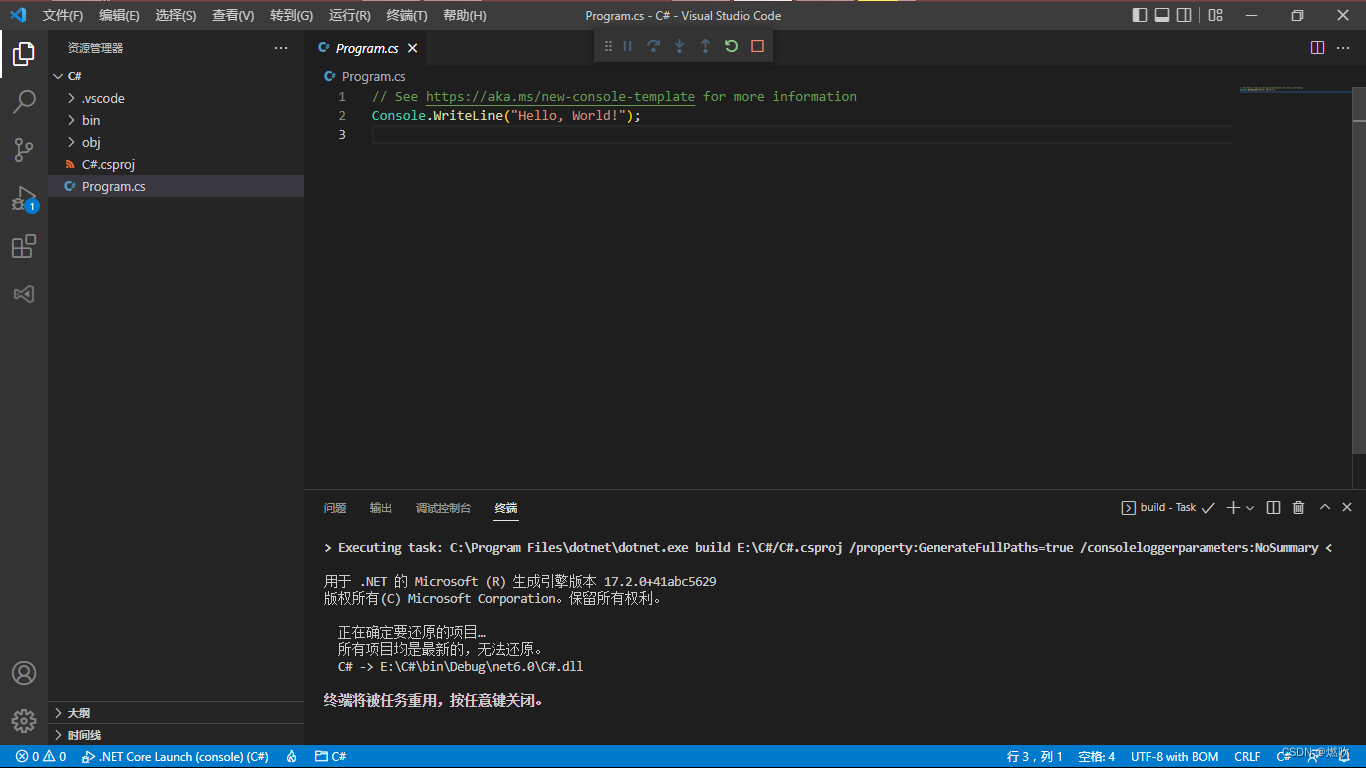Open the Run and Debug view

[x=24, y=198]
